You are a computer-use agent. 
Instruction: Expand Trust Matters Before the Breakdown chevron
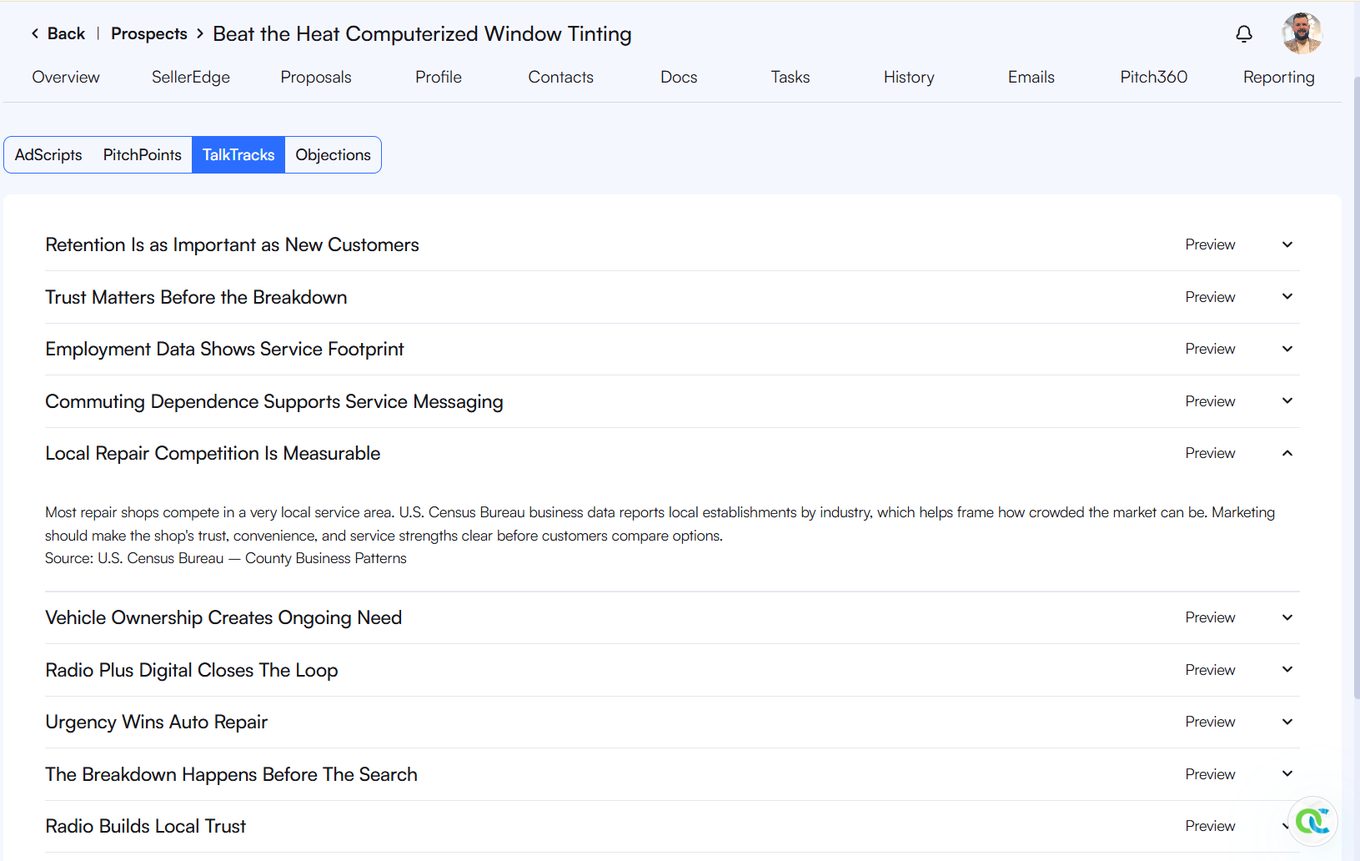(x=1287, y=297)
